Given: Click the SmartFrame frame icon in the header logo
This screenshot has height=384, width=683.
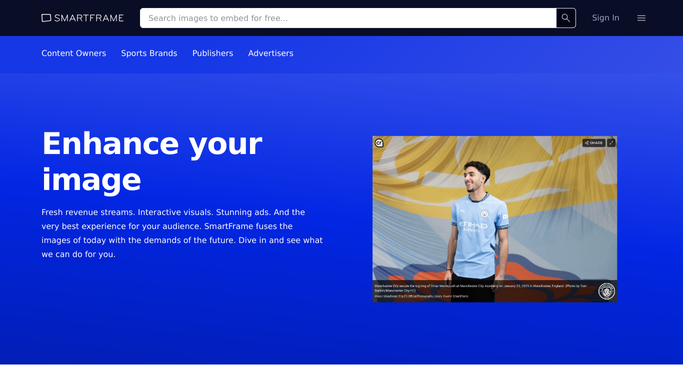Looking at the screenshot, I should coord(46,18).
